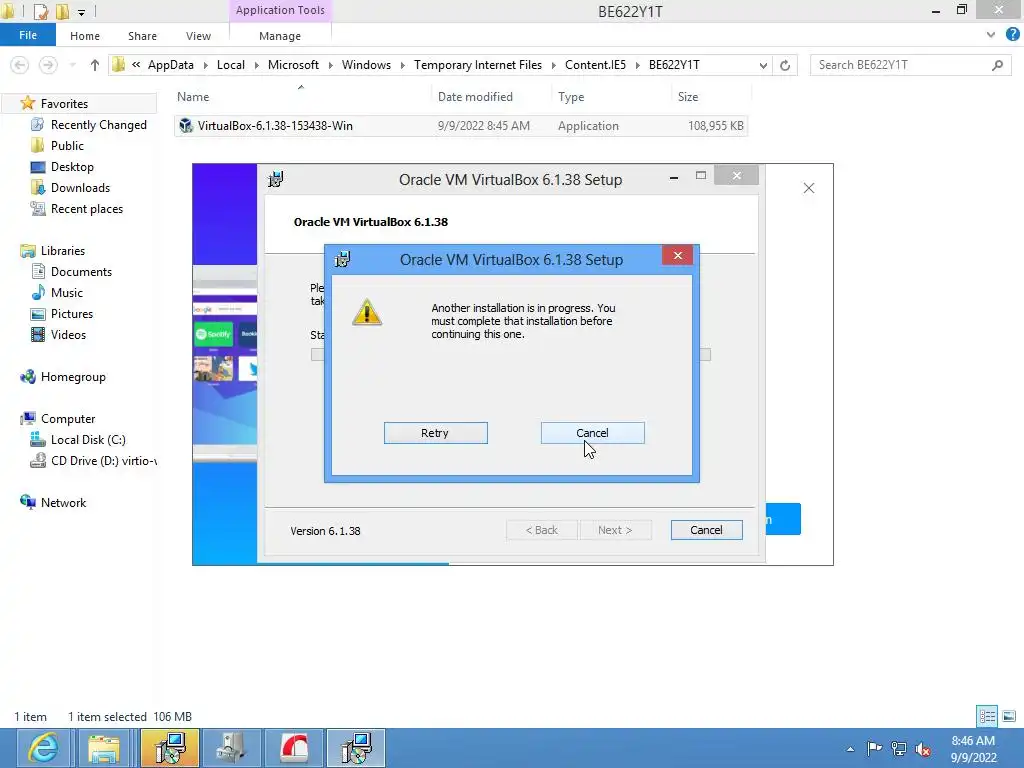Open the Documents library
Viewport: 1024px width, 768px height.
coord(81,272)
